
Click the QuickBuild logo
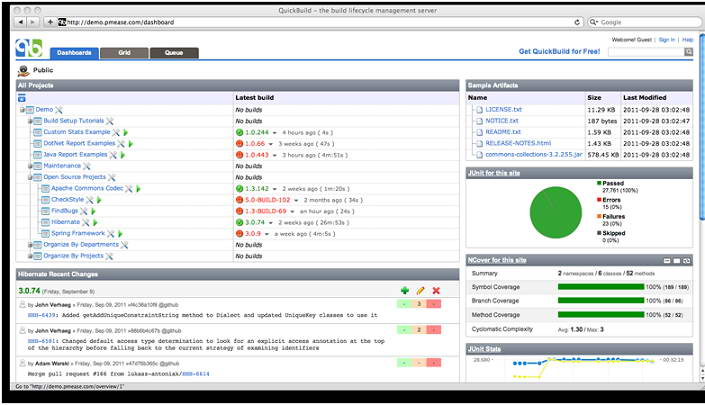coord(28,48)
